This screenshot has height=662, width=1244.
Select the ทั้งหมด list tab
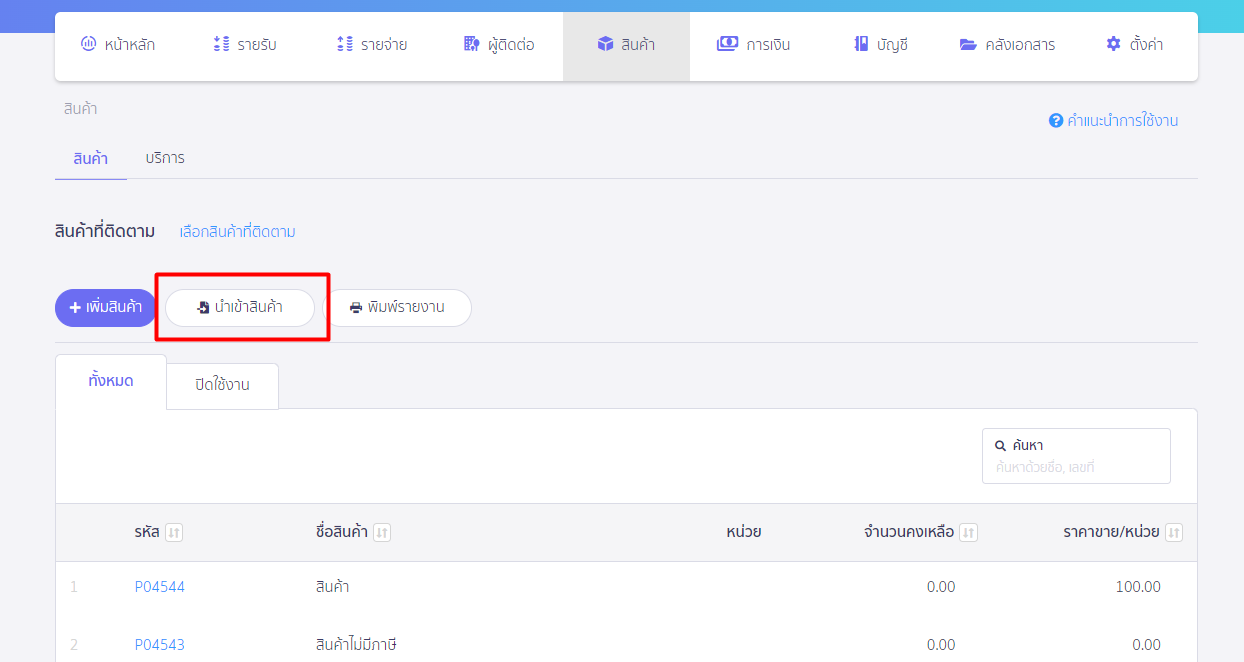pyautogui.click(x=111, y=381)
